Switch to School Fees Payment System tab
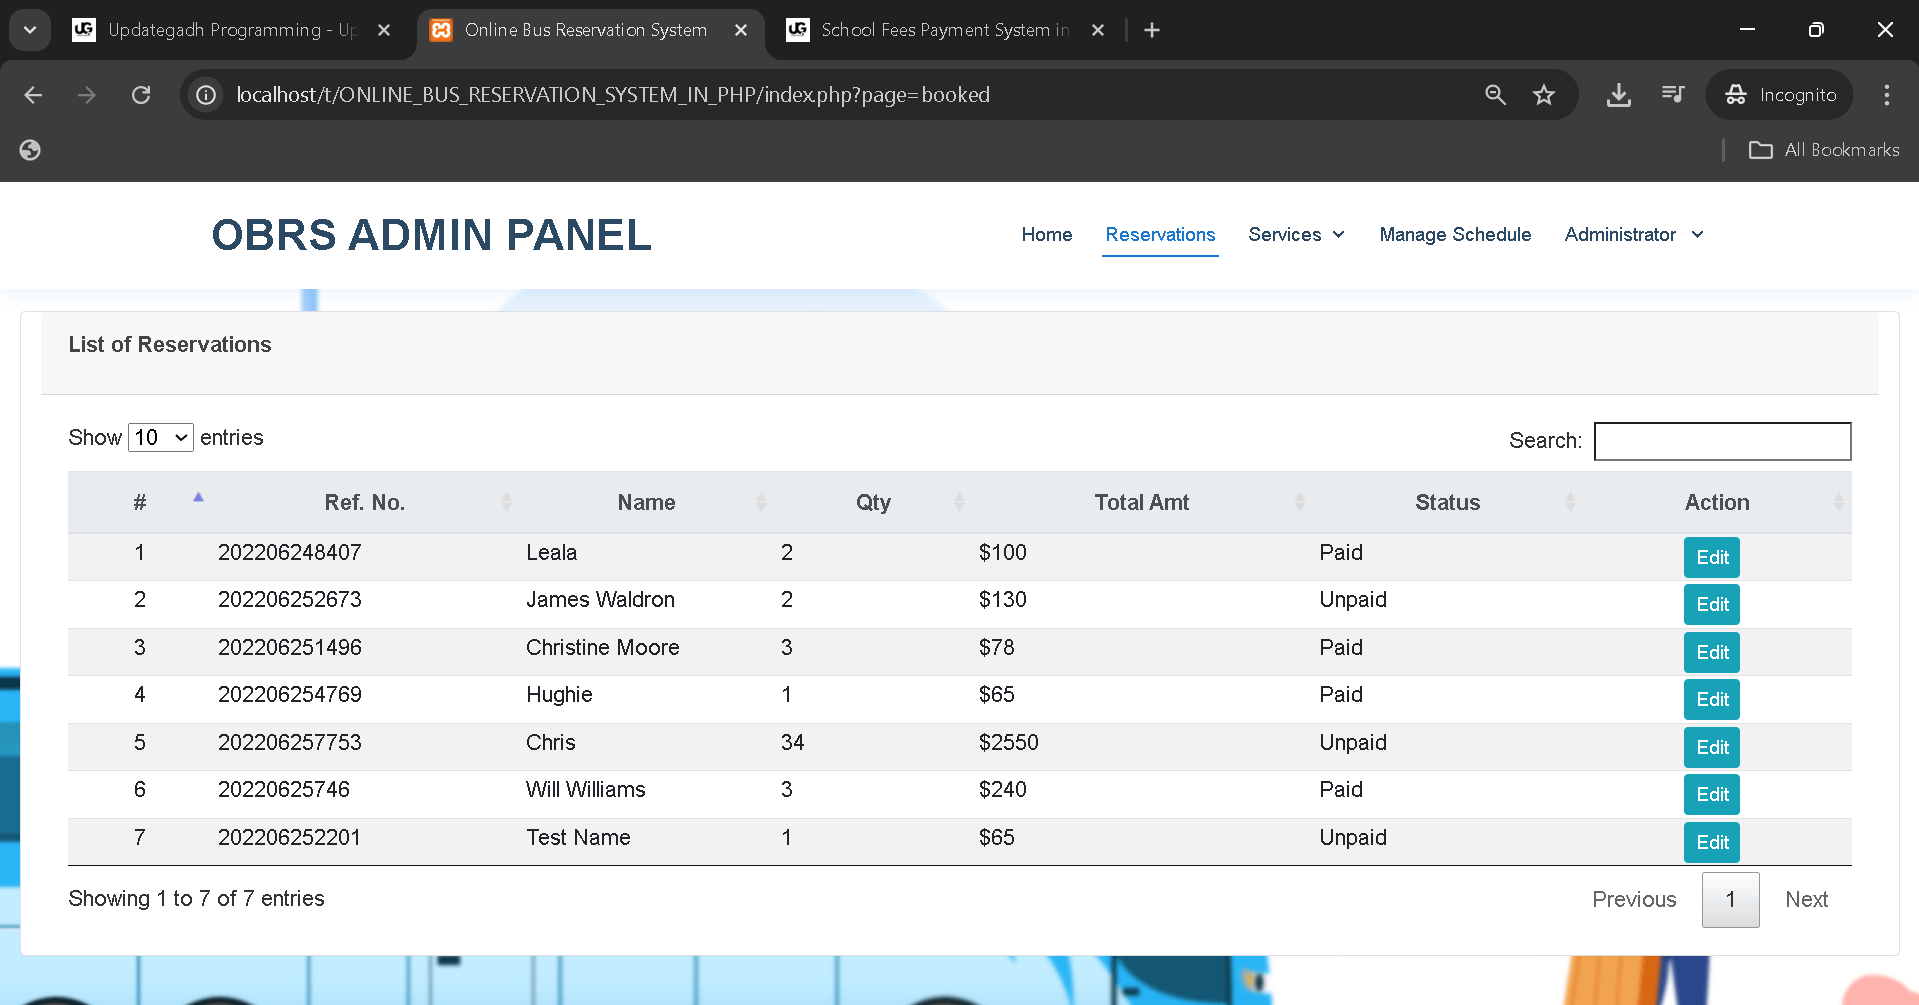Screen dimensions: 1919x1005 943,30
